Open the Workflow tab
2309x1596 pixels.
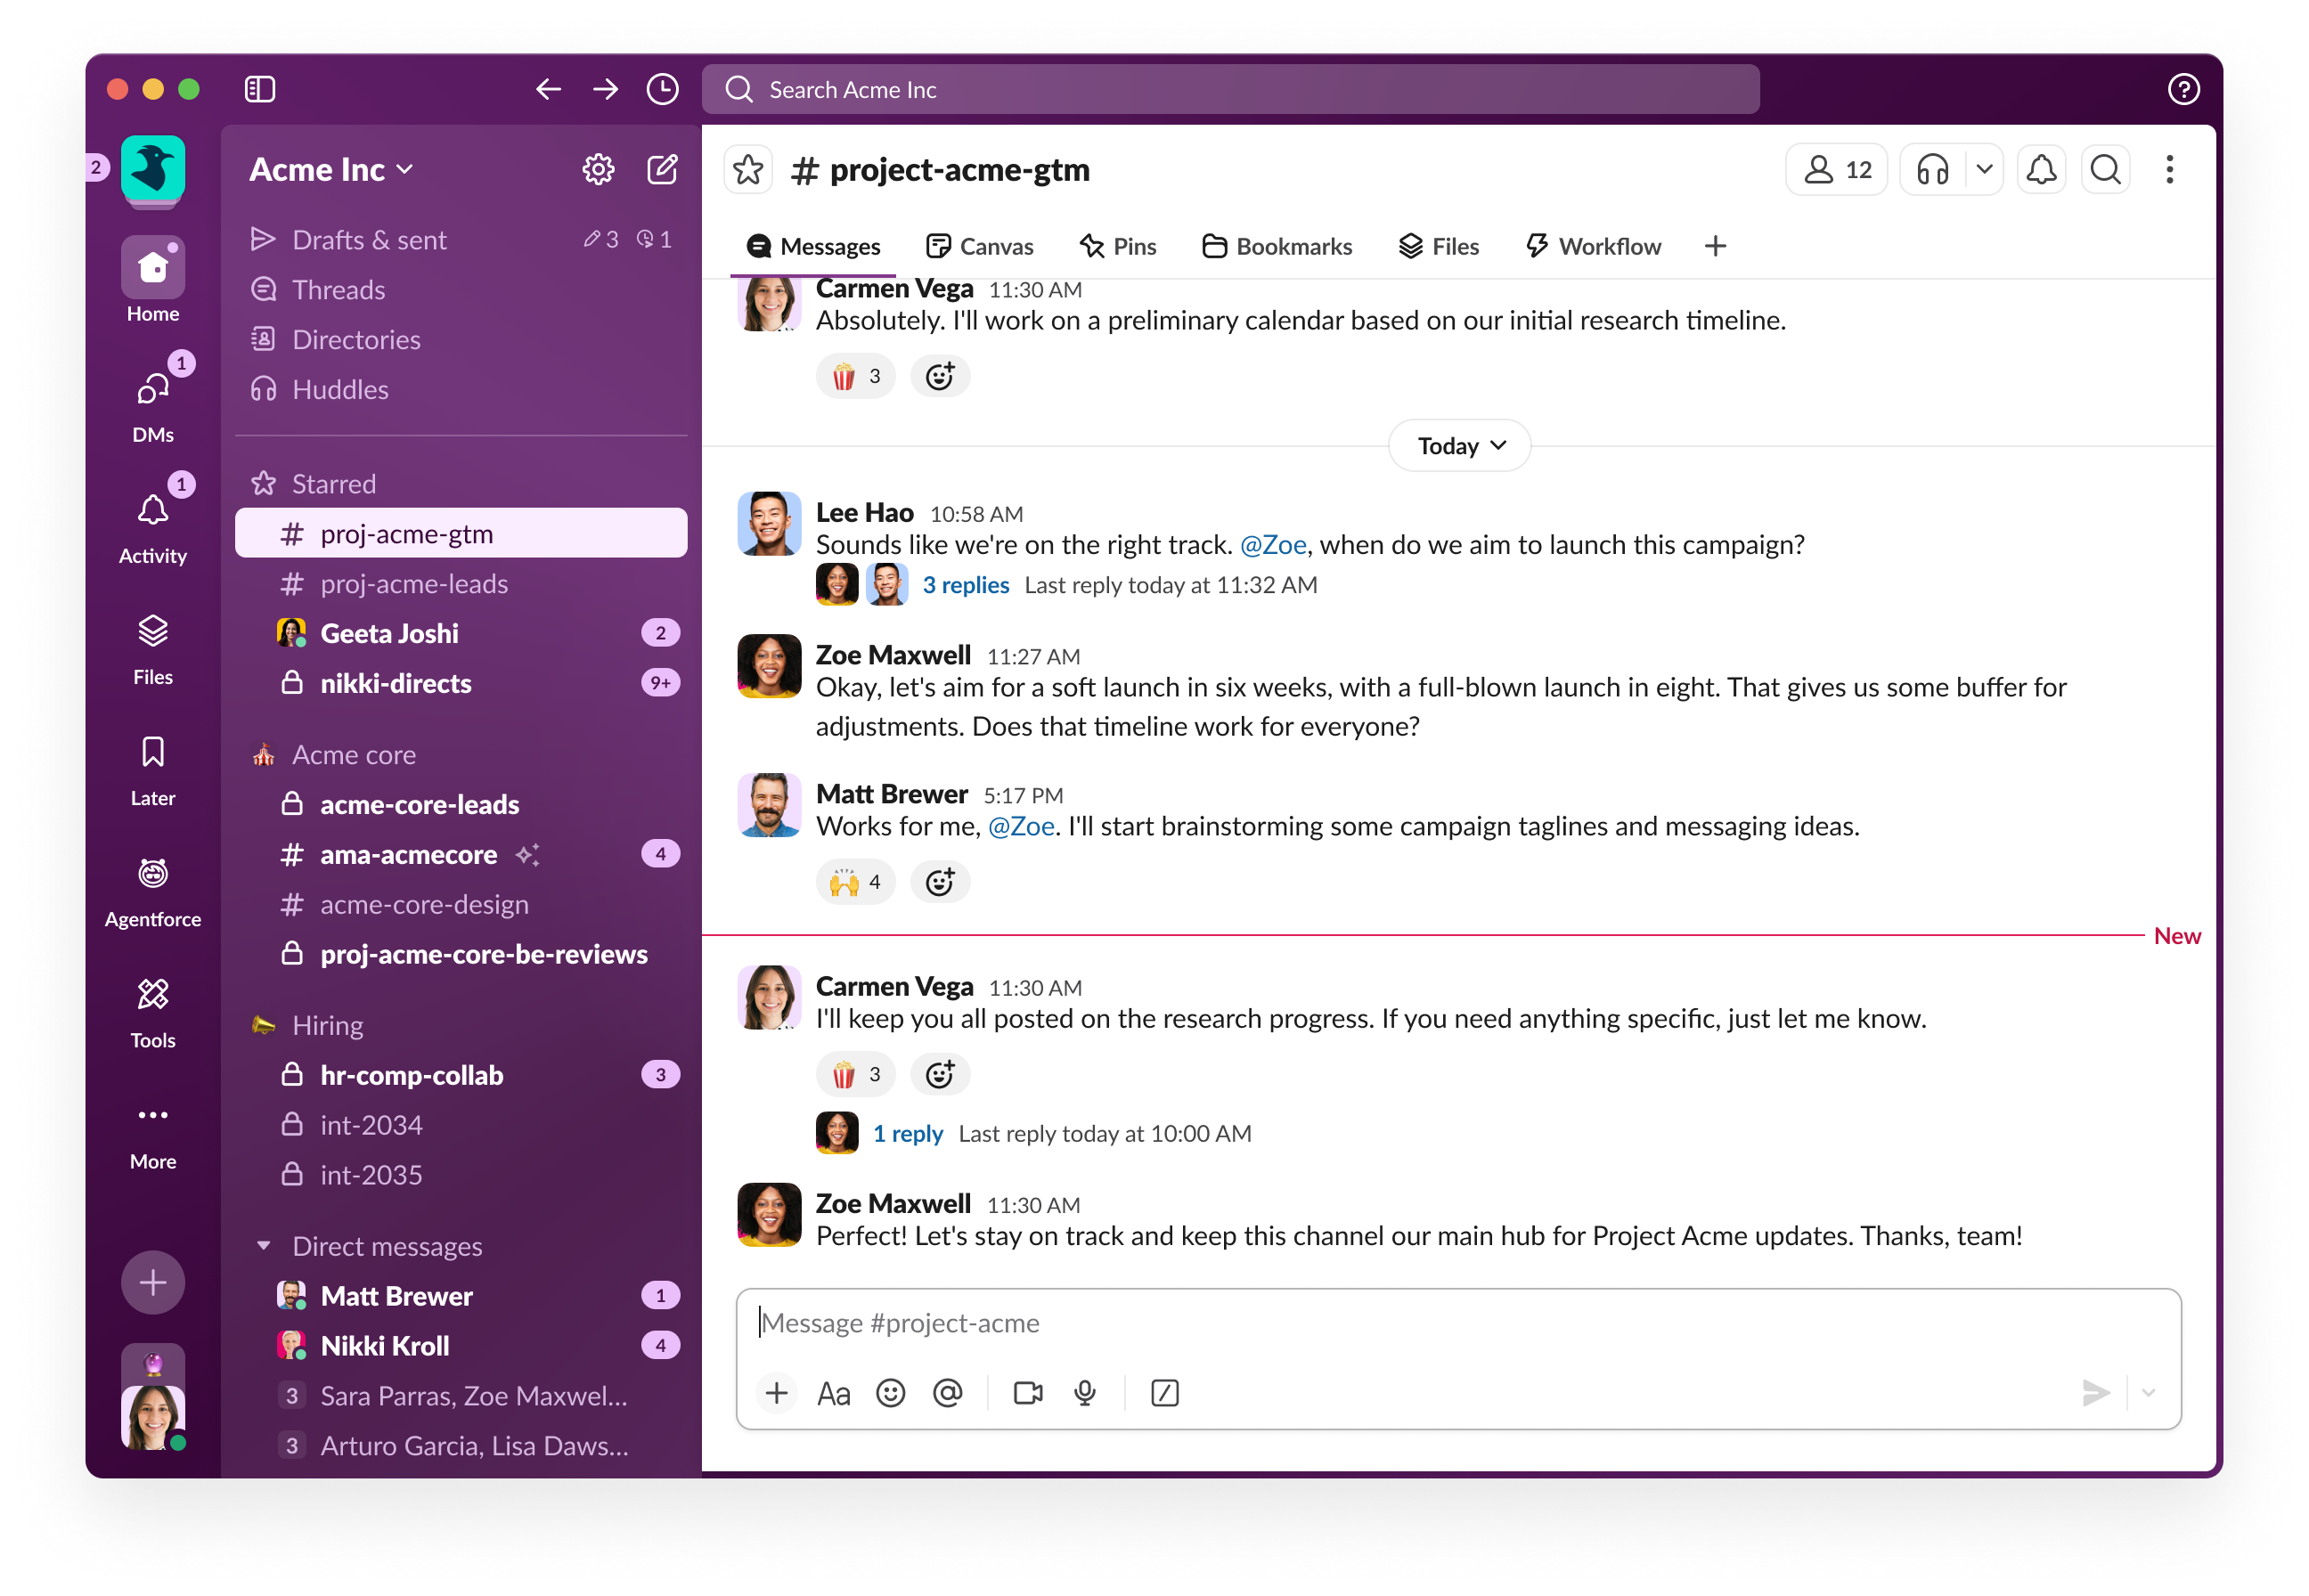pos(1593,247)
